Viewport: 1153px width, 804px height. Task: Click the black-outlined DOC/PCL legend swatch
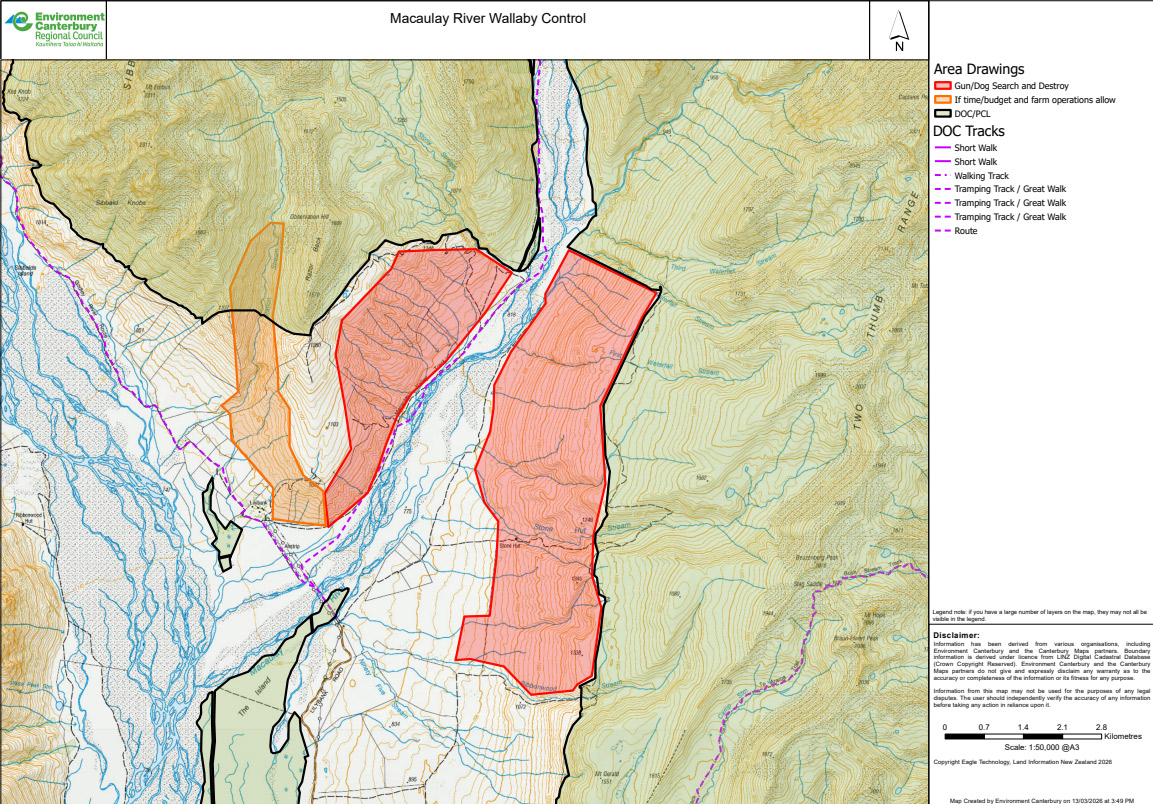point(941,114)
